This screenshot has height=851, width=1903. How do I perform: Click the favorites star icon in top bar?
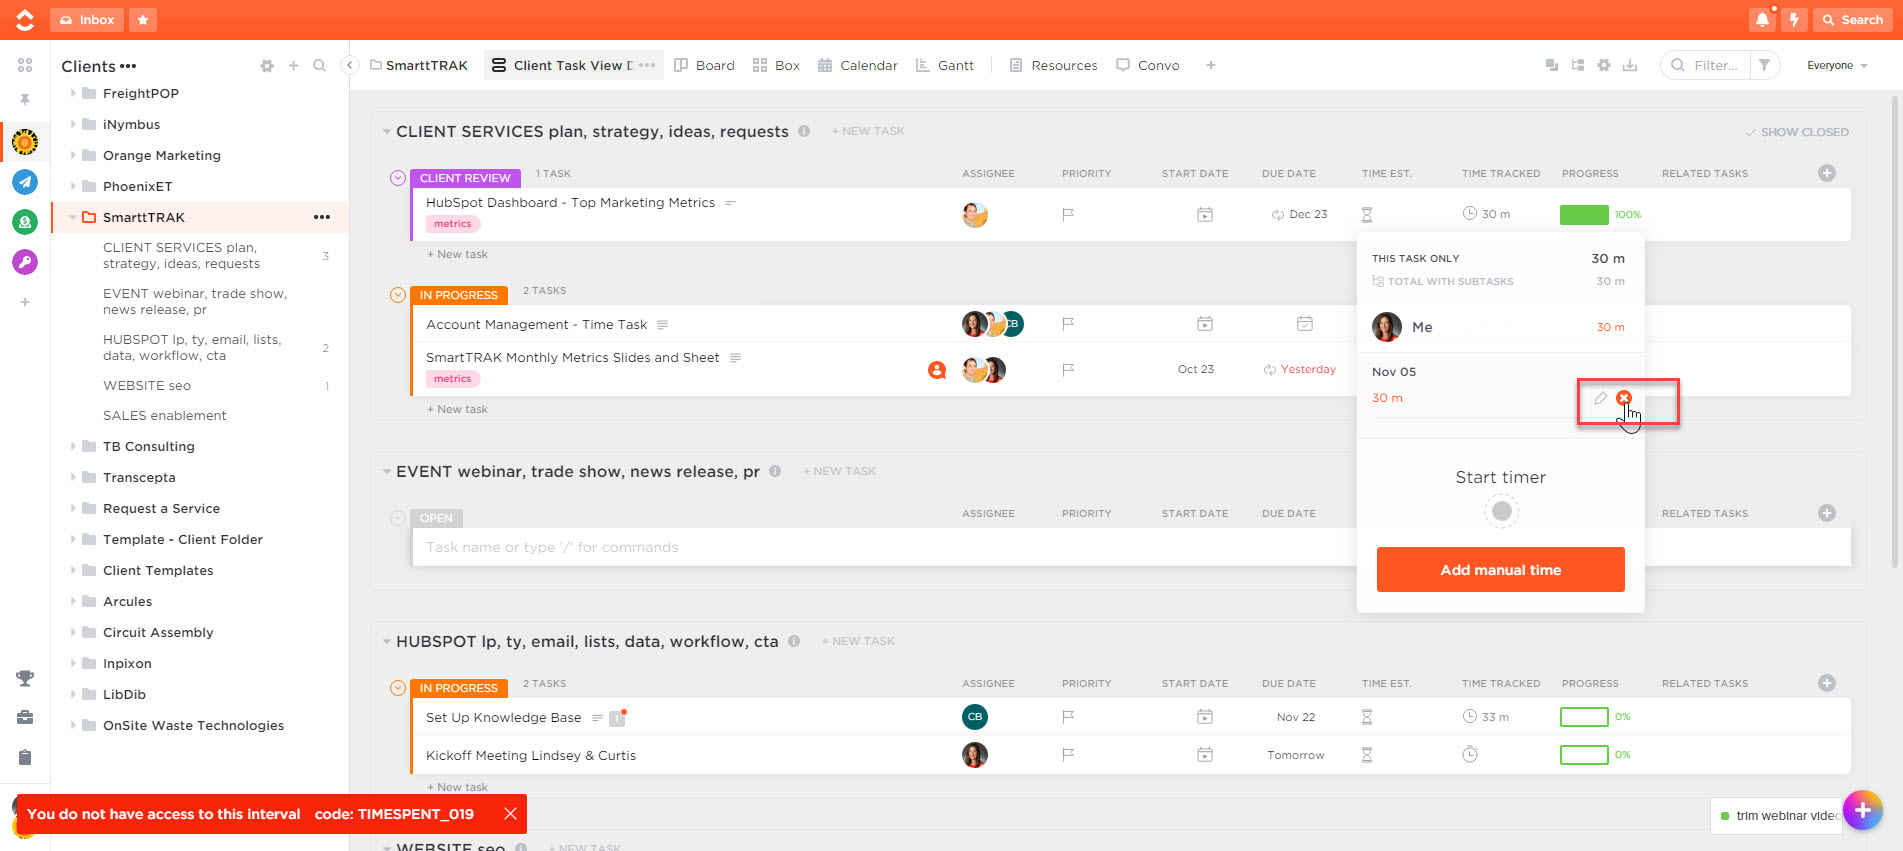point(143,19)
